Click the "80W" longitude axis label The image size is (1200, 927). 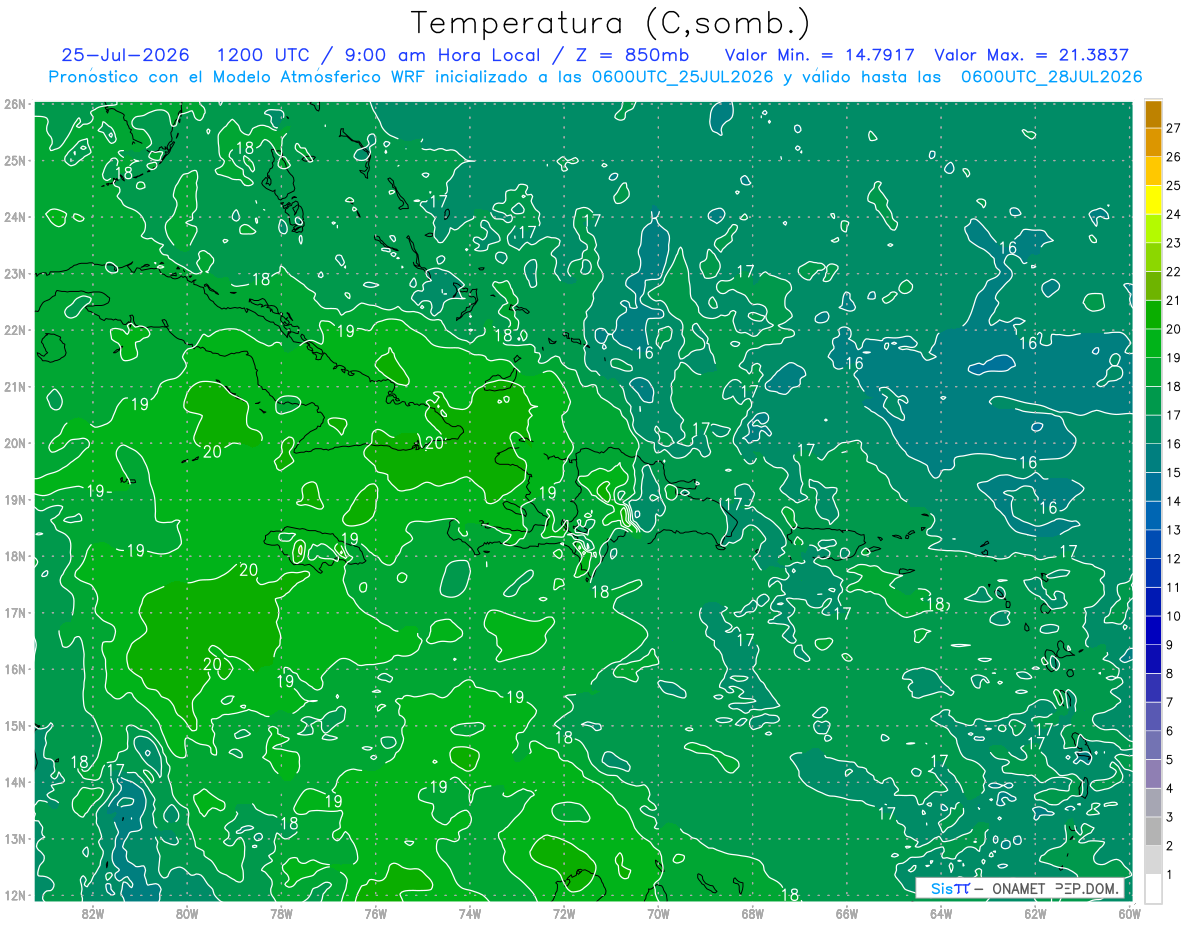[187, 913]
